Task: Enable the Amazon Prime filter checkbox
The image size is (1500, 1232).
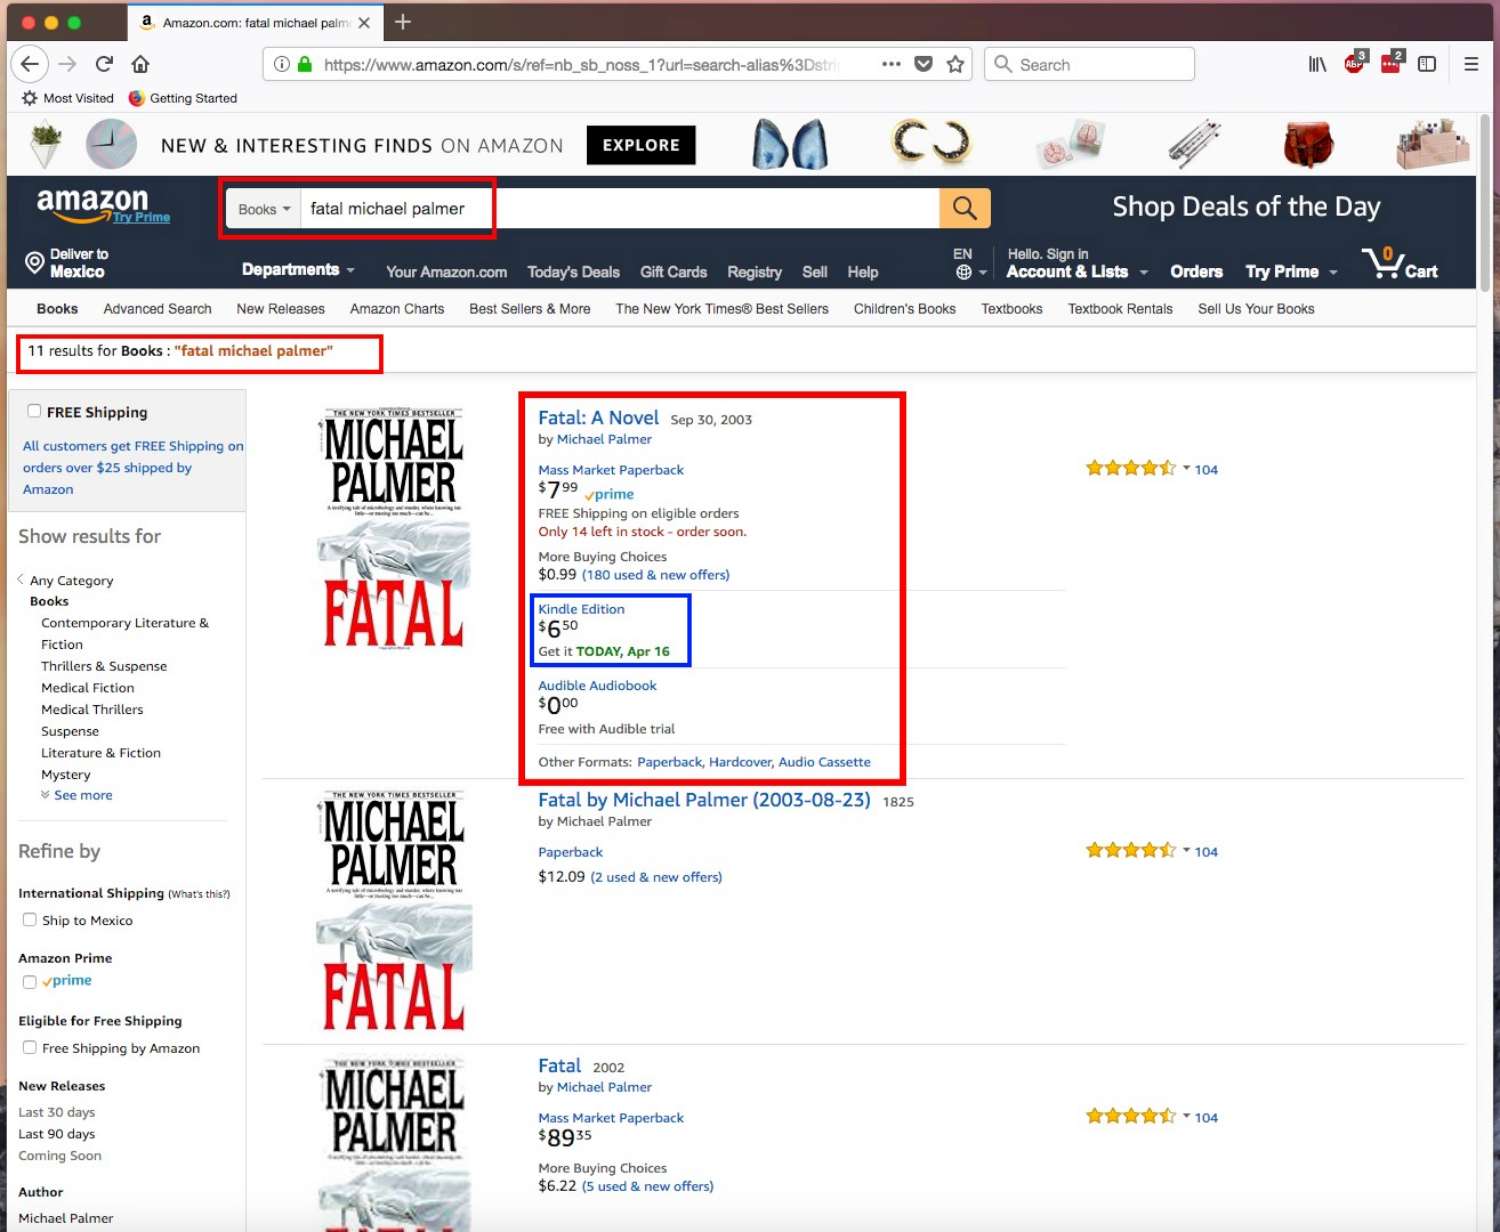Action: tap(30, 982)
